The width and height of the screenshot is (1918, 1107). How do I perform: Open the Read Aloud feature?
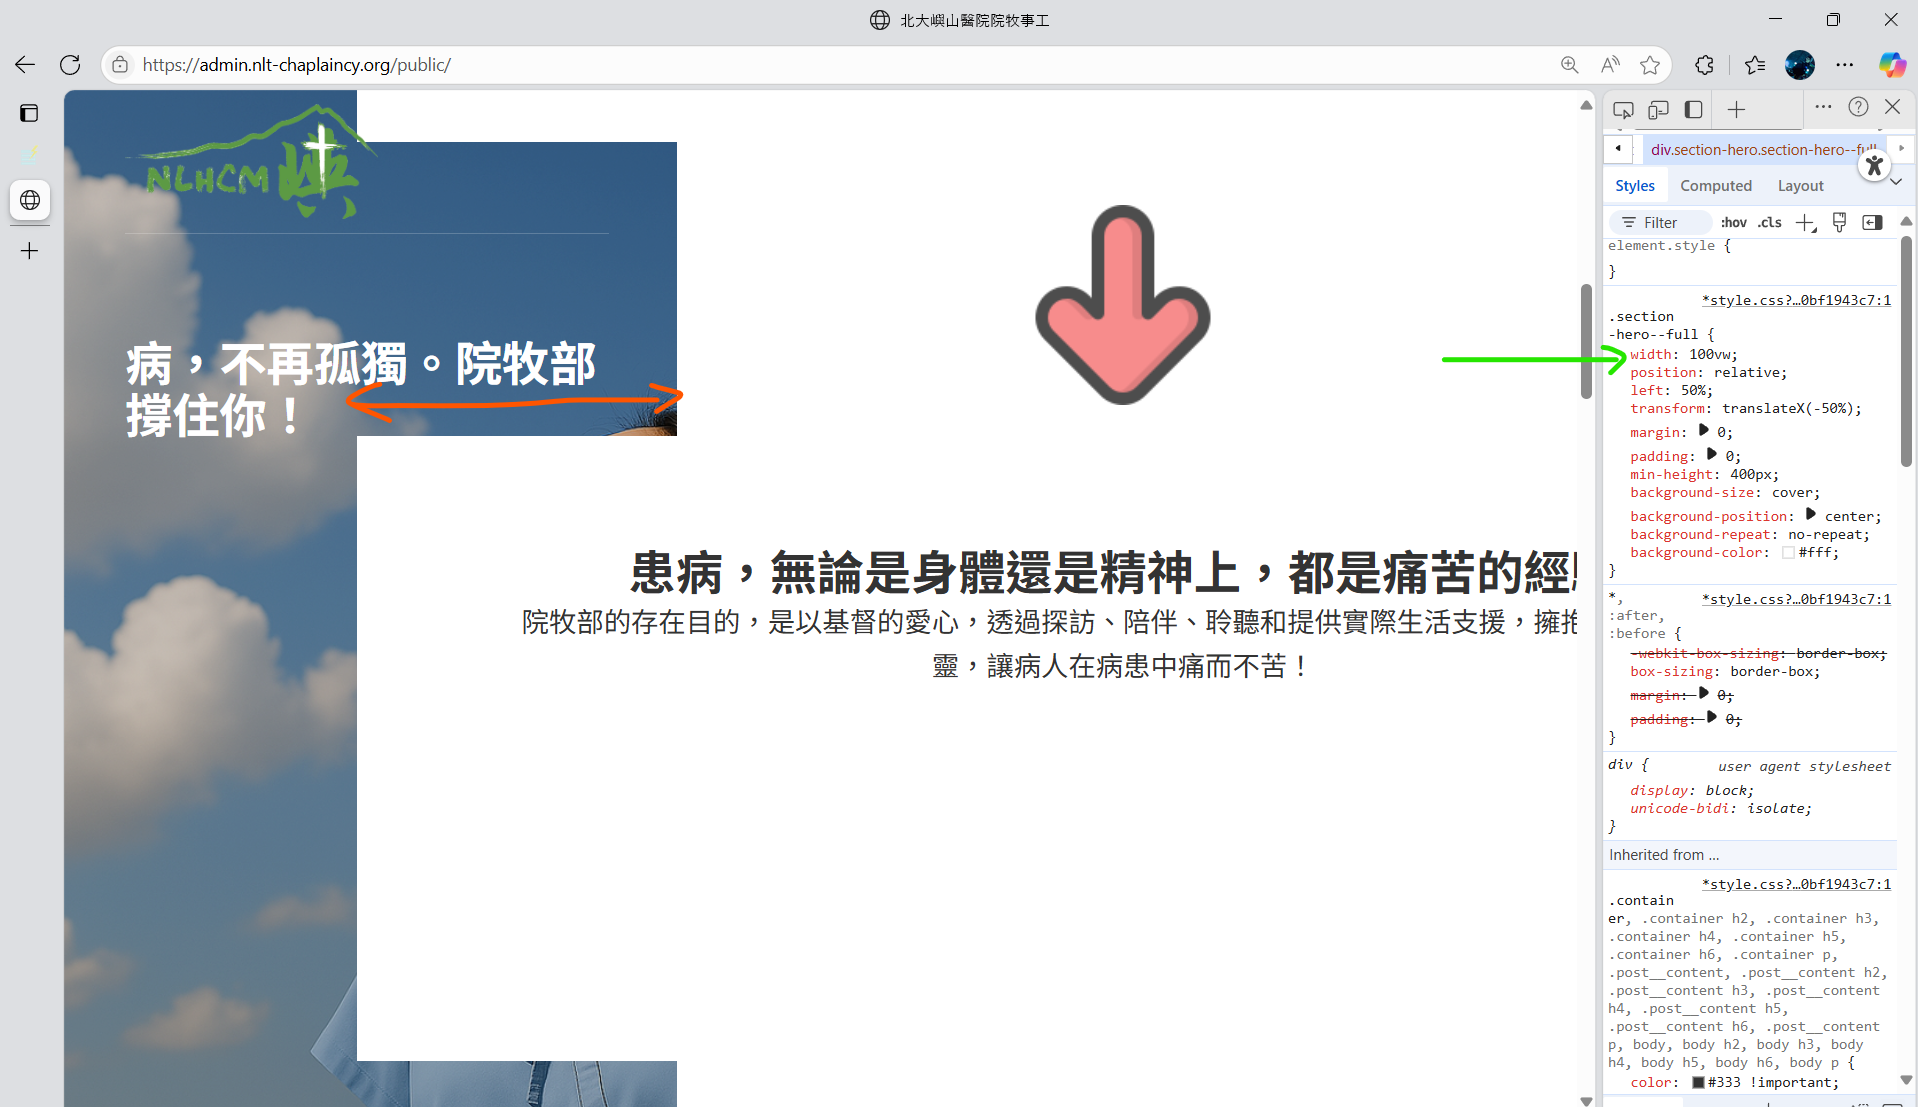[x=1610, y=65]
